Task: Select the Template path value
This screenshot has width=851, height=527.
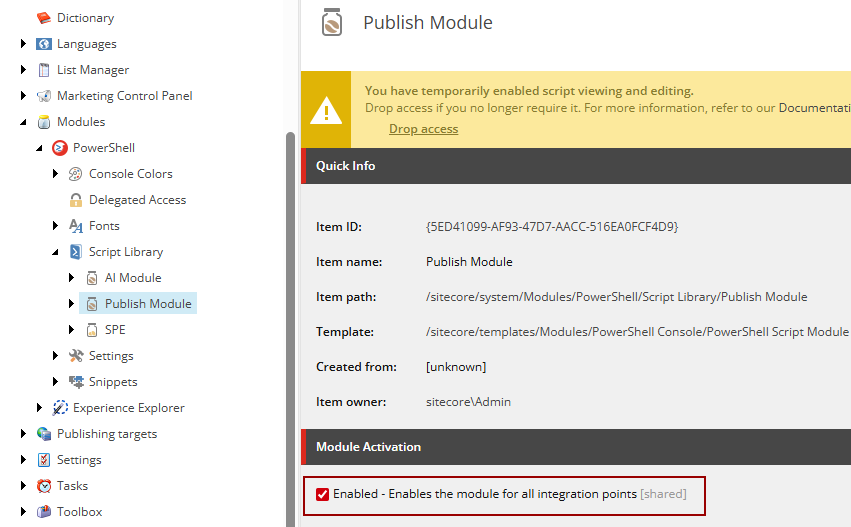Action: 637,332
